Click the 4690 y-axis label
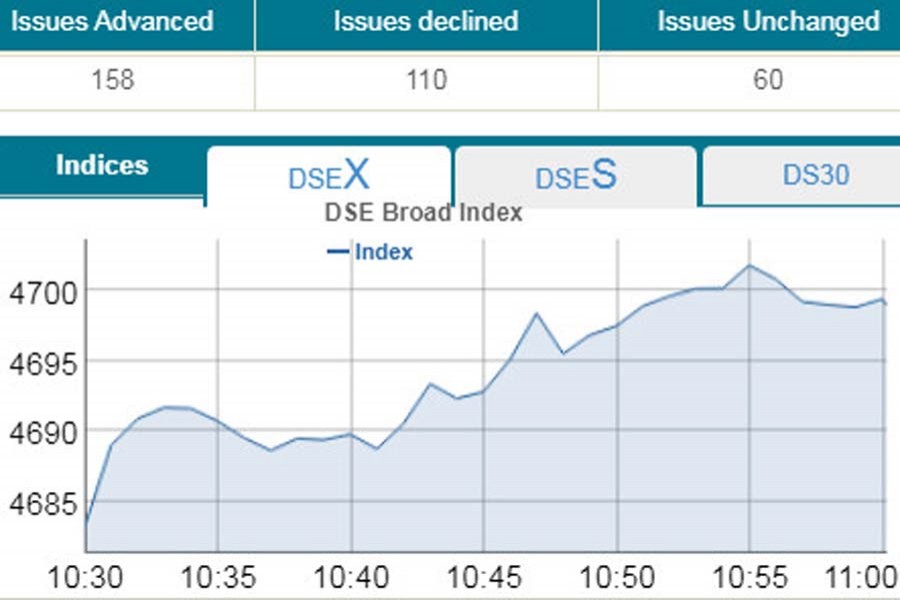900x600 pixels. pos(37,433)
